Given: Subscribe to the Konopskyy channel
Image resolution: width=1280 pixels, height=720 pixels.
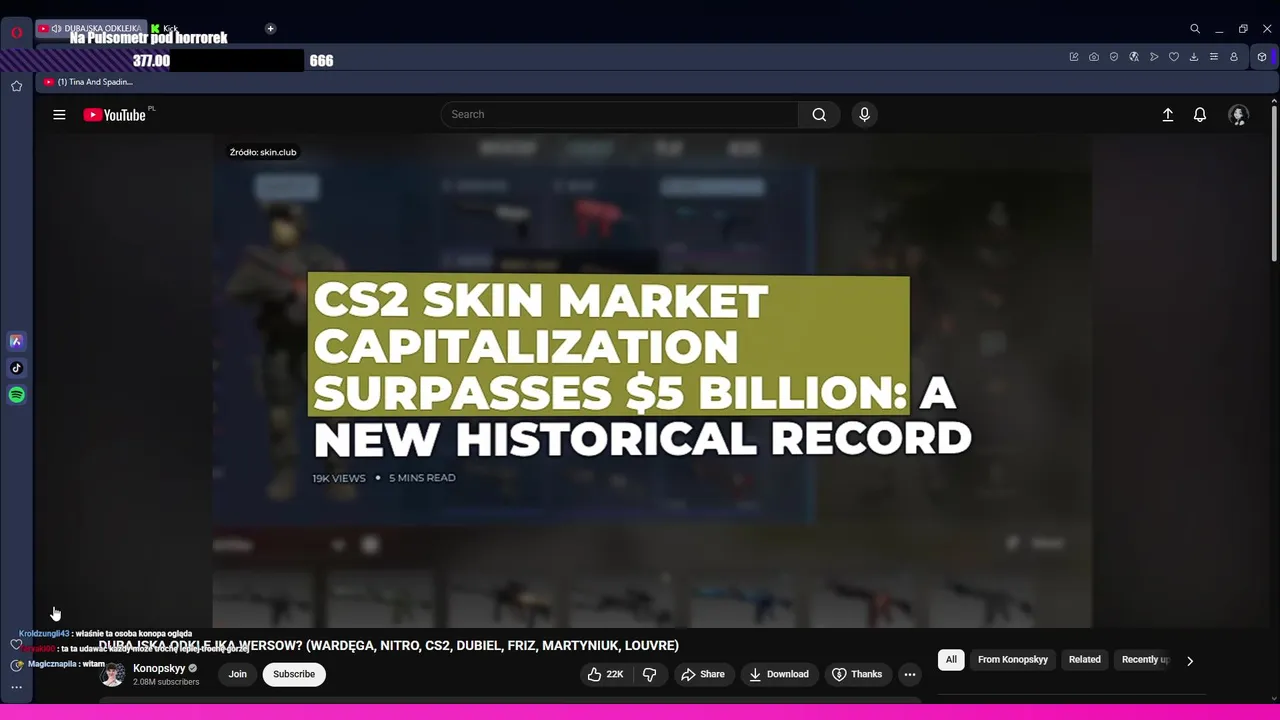Looking at the screenshot, I should coord(294,674).
